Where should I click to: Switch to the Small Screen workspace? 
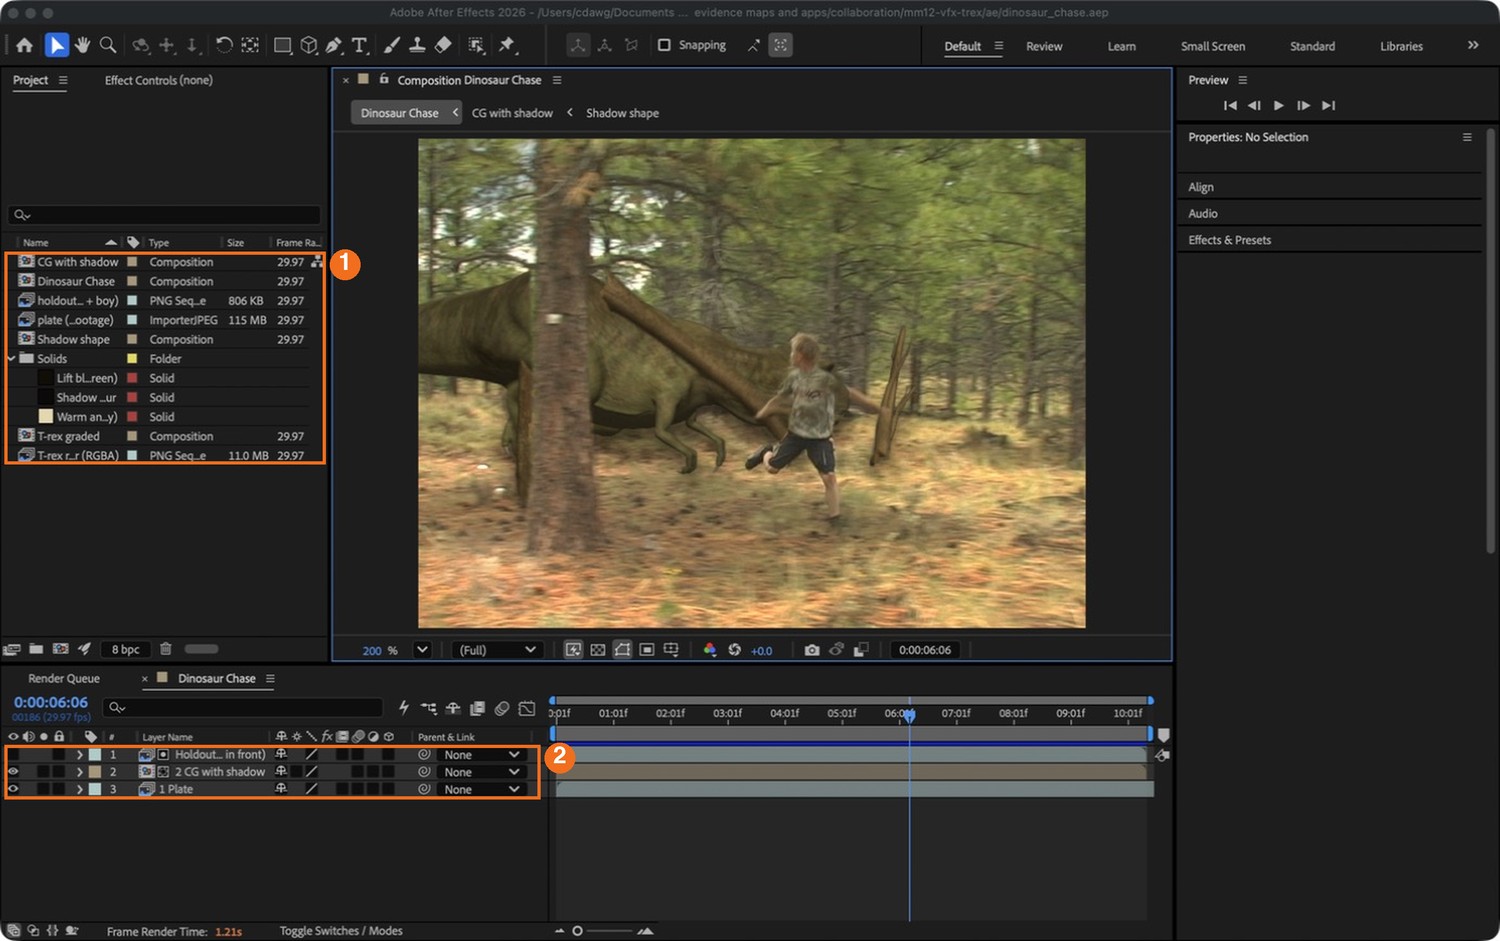click(1212, 46)
